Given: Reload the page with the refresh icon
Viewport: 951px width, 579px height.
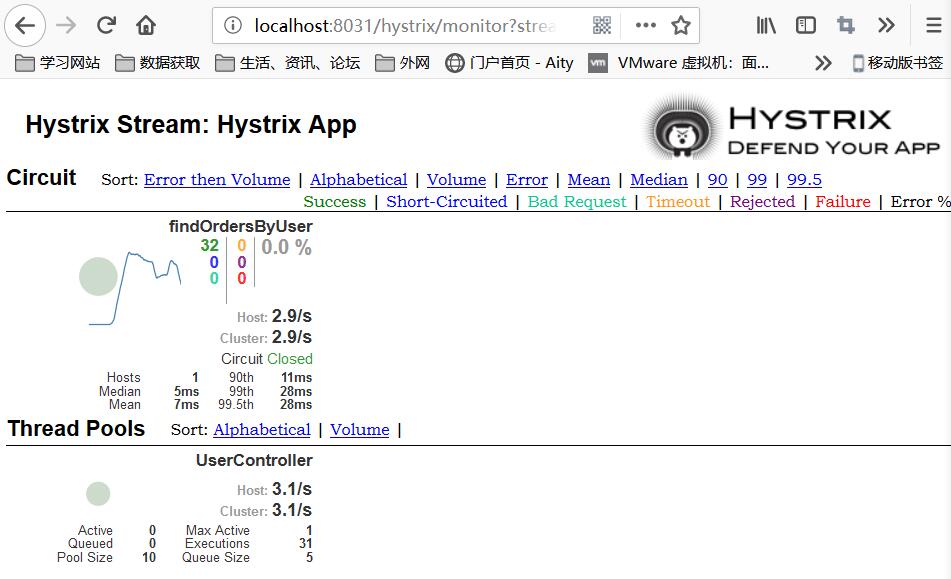Looking at the screenshot, I should (106, 25).
